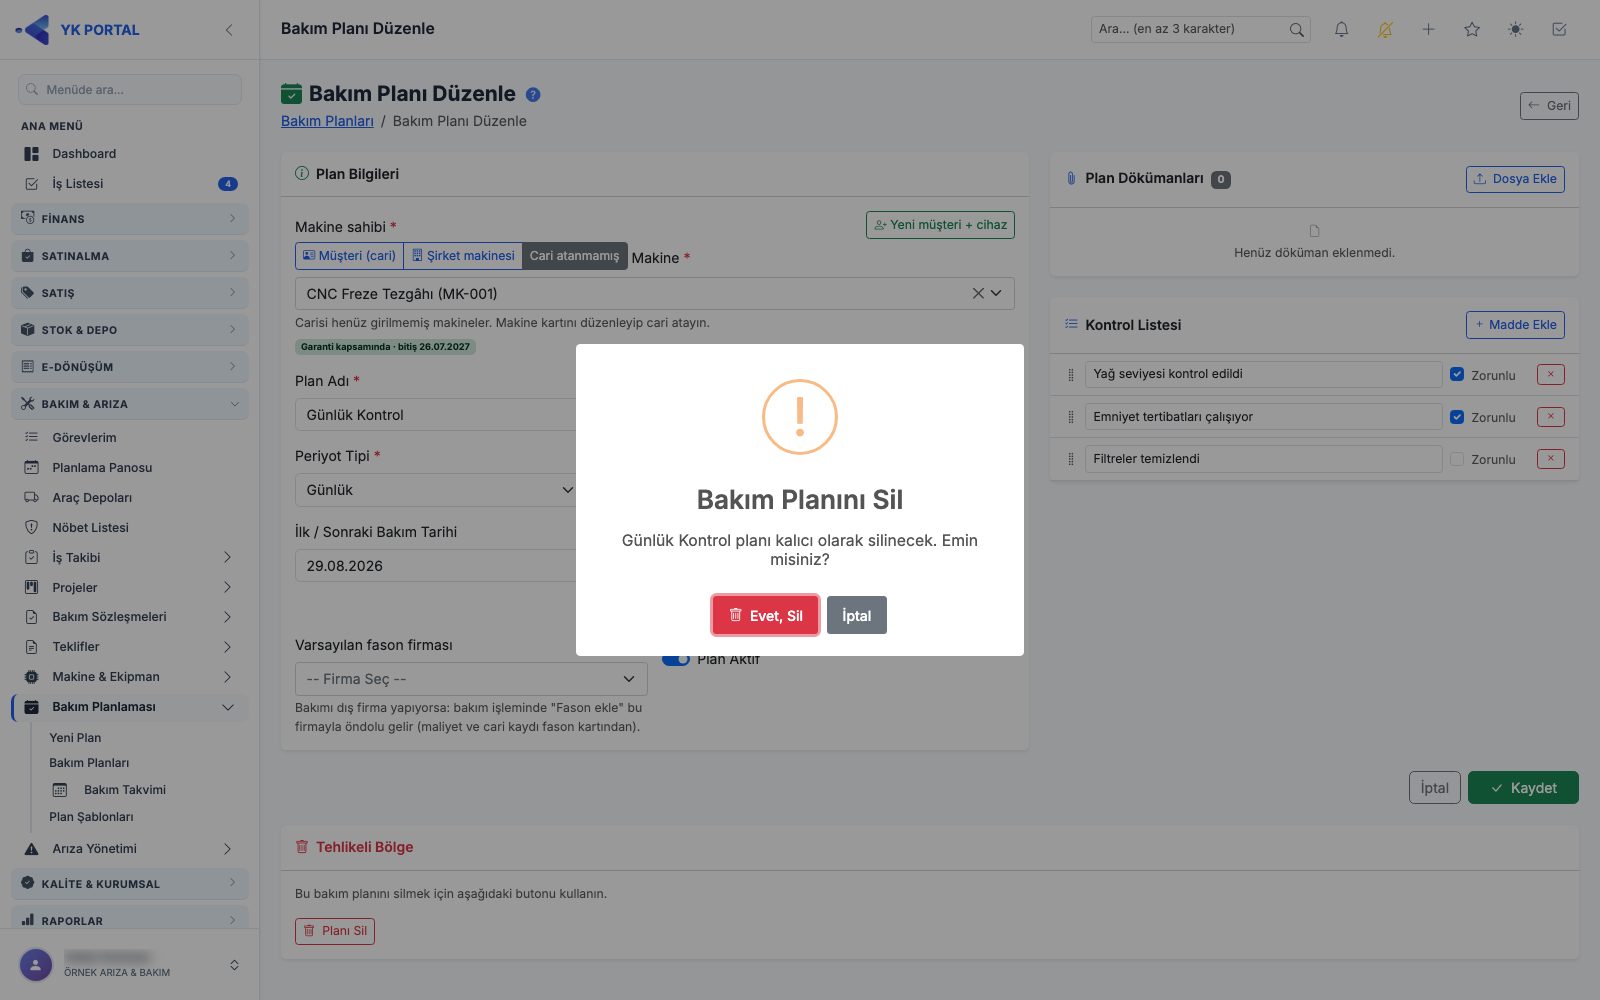
Task: Grab drag handle of Yağ seviyesi row
Action: click(1071, 375)
